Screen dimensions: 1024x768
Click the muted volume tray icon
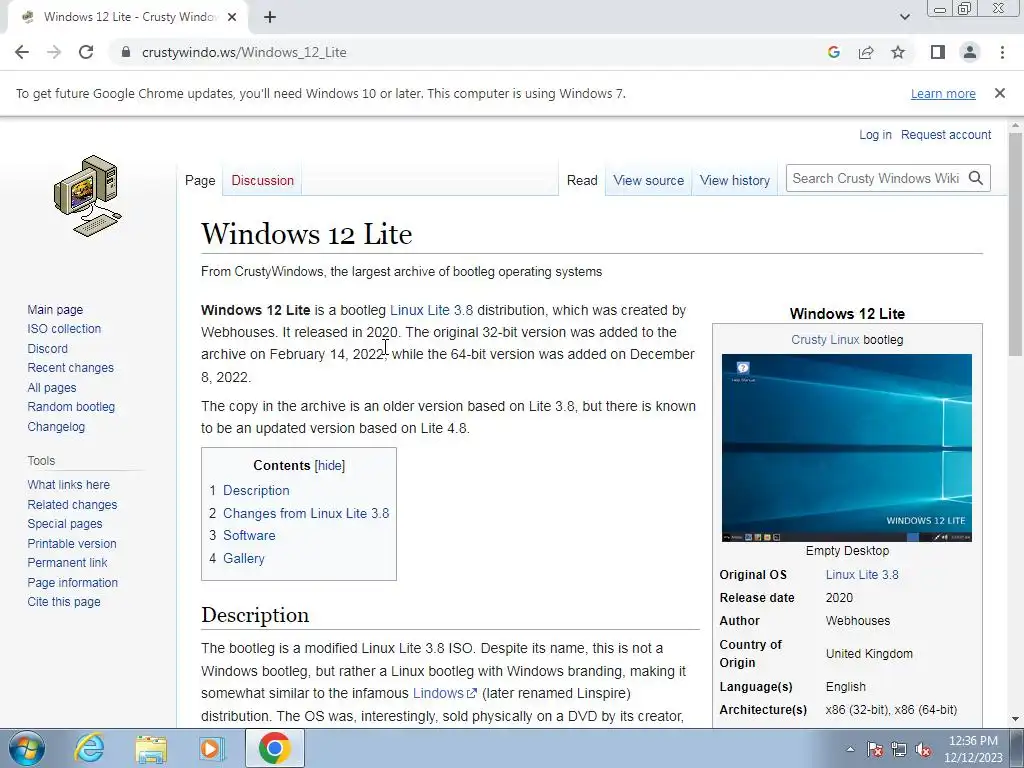[x=923, y=749]
